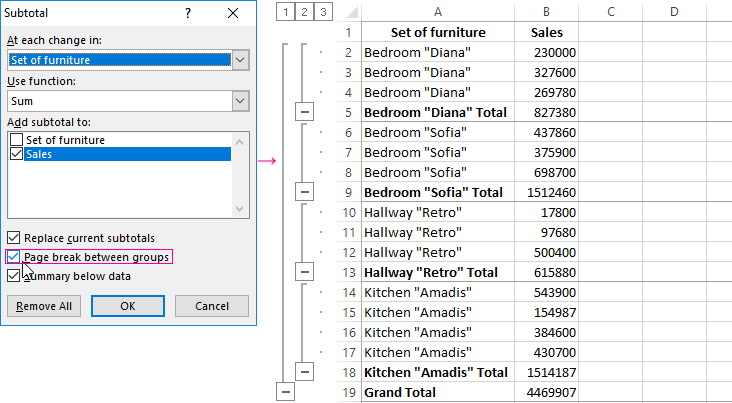This screenshot has width=732, height=403.
Task: Collapse the Bedroom "Diana" group
Action: [305, 112]
